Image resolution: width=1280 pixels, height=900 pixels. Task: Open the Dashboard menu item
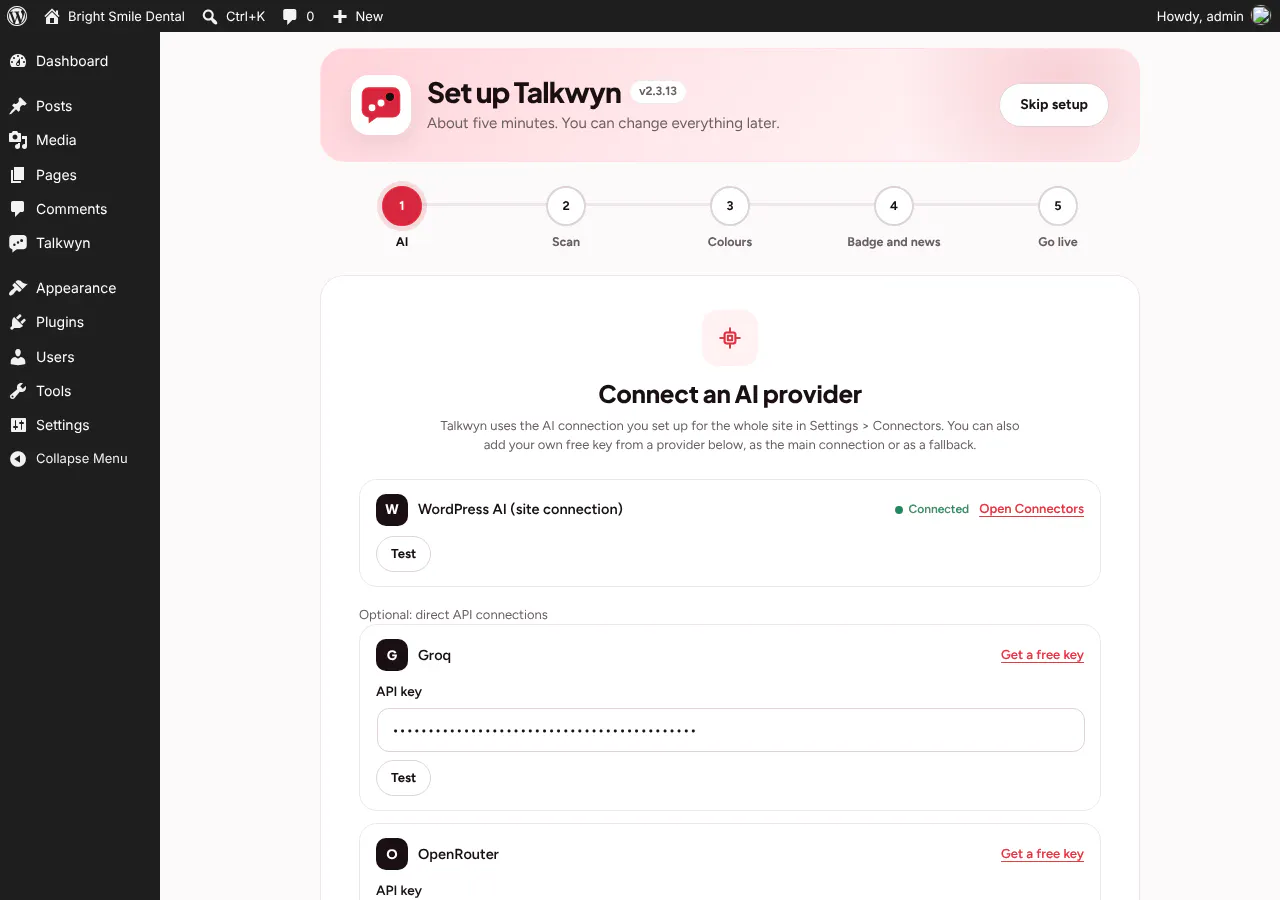click(80, 61)
